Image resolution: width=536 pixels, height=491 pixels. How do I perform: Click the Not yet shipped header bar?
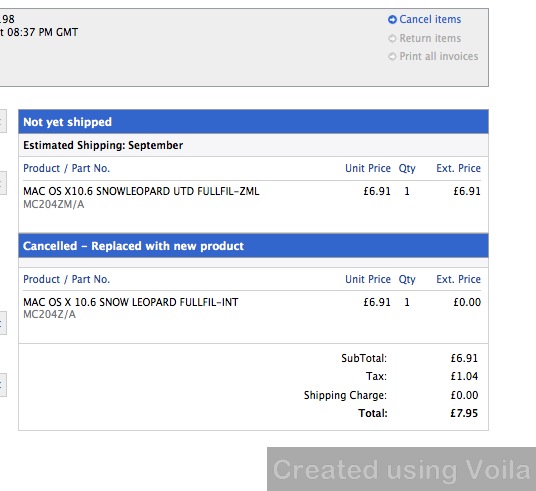click(x=253, y=122)
